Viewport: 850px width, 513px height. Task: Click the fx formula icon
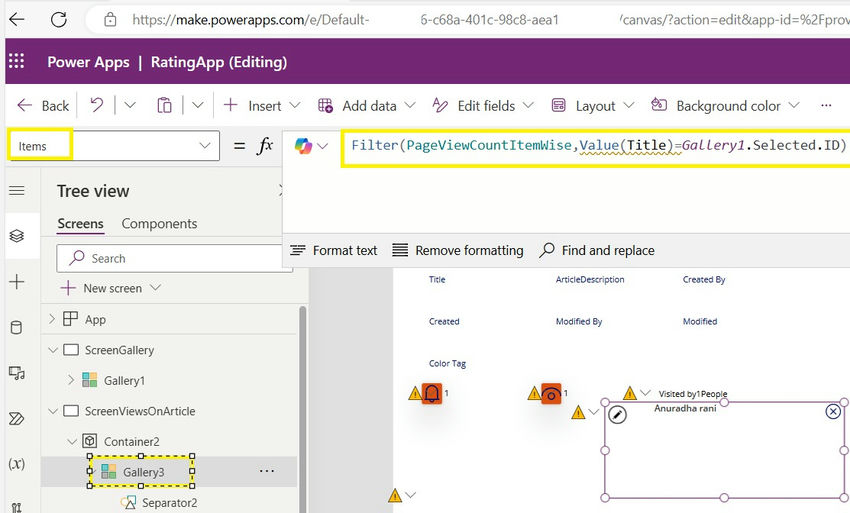[x=265, y=145]
